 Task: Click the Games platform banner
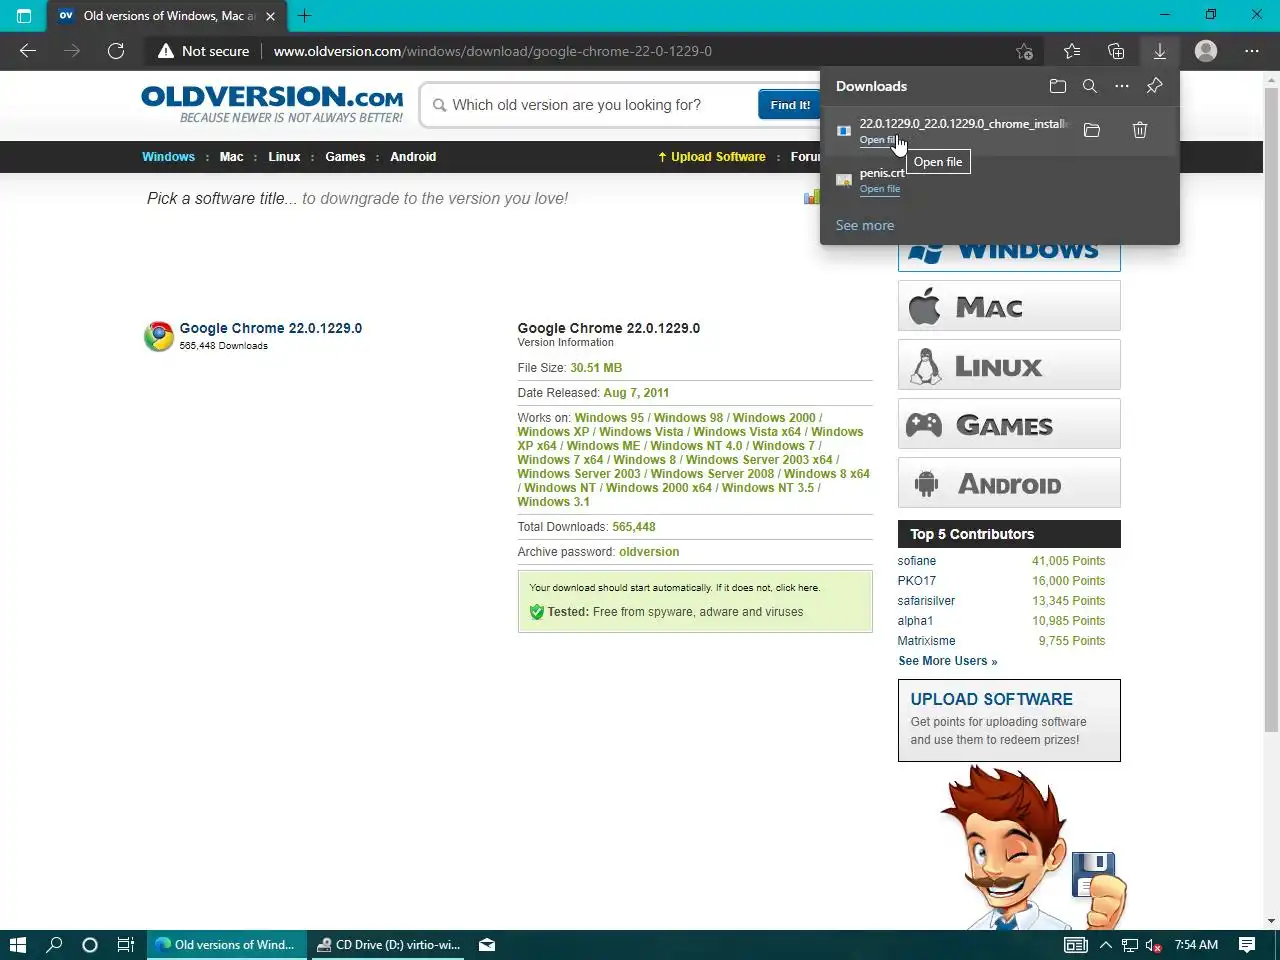[1009, 424]
